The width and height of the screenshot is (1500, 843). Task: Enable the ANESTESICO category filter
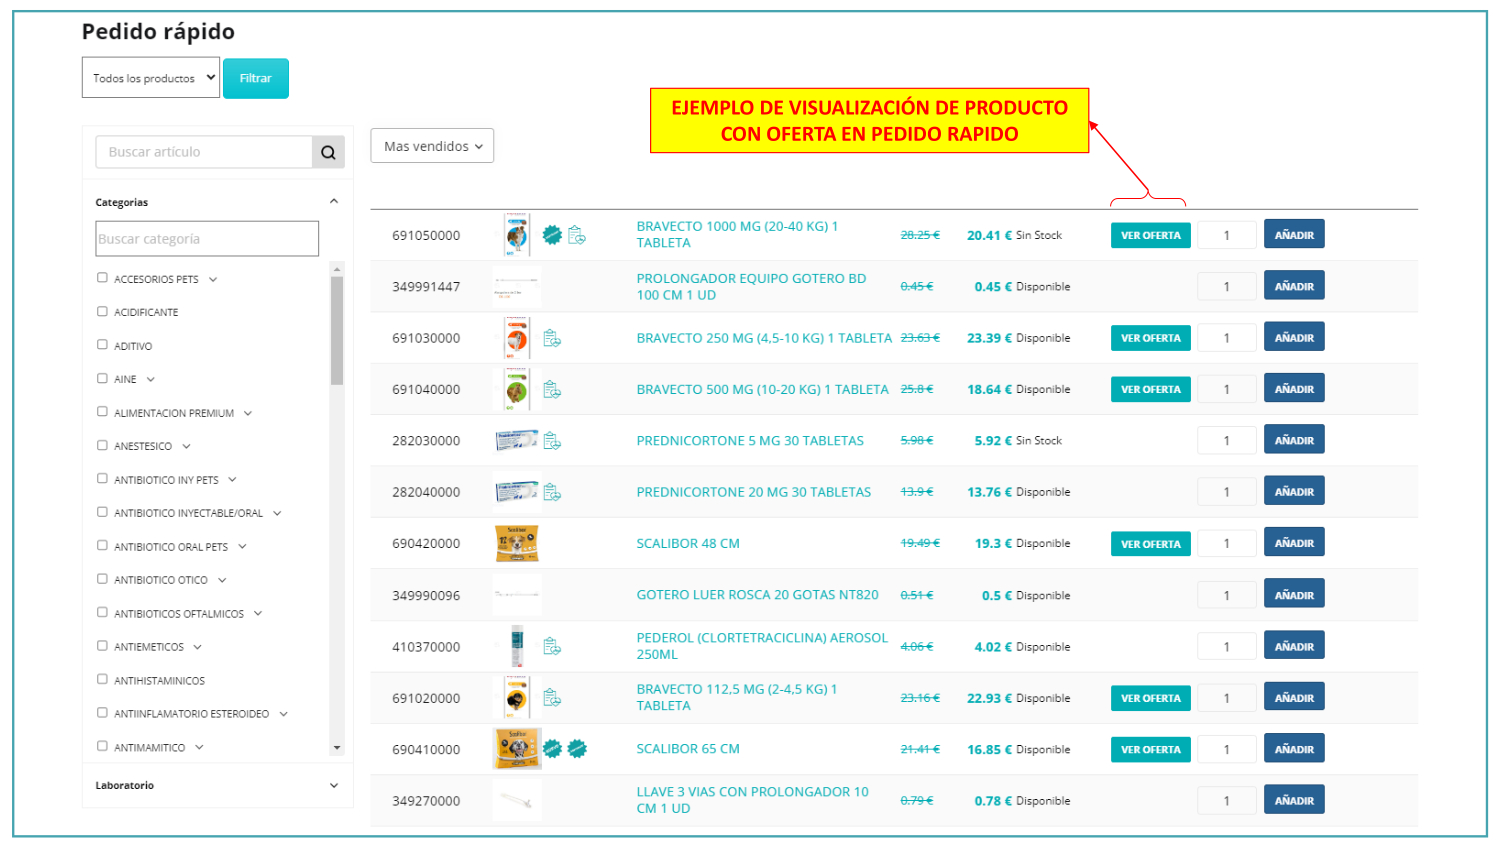pyautogui.click(x=102, y=445)
